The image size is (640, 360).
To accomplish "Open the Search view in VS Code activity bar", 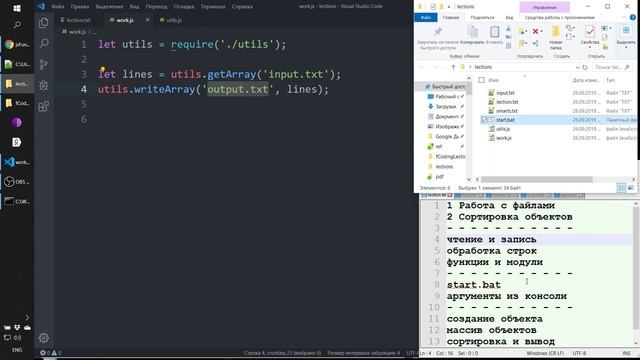I will (44, 43).
